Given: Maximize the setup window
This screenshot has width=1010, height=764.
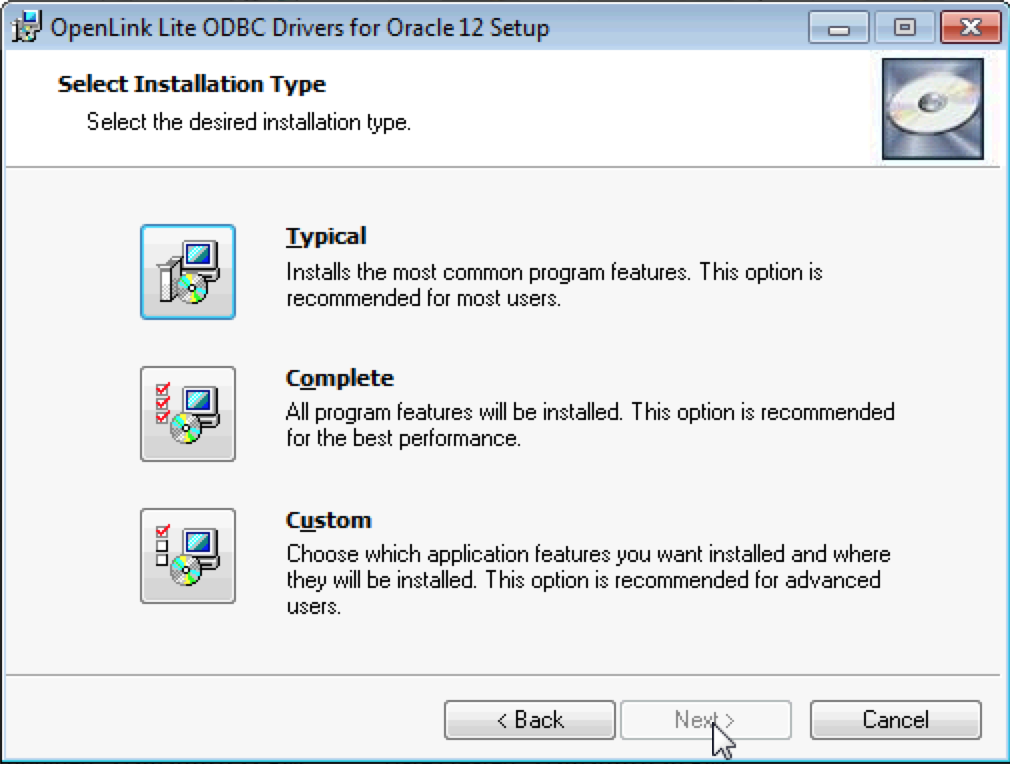Looking at the screenshot, I should (905, 28).
